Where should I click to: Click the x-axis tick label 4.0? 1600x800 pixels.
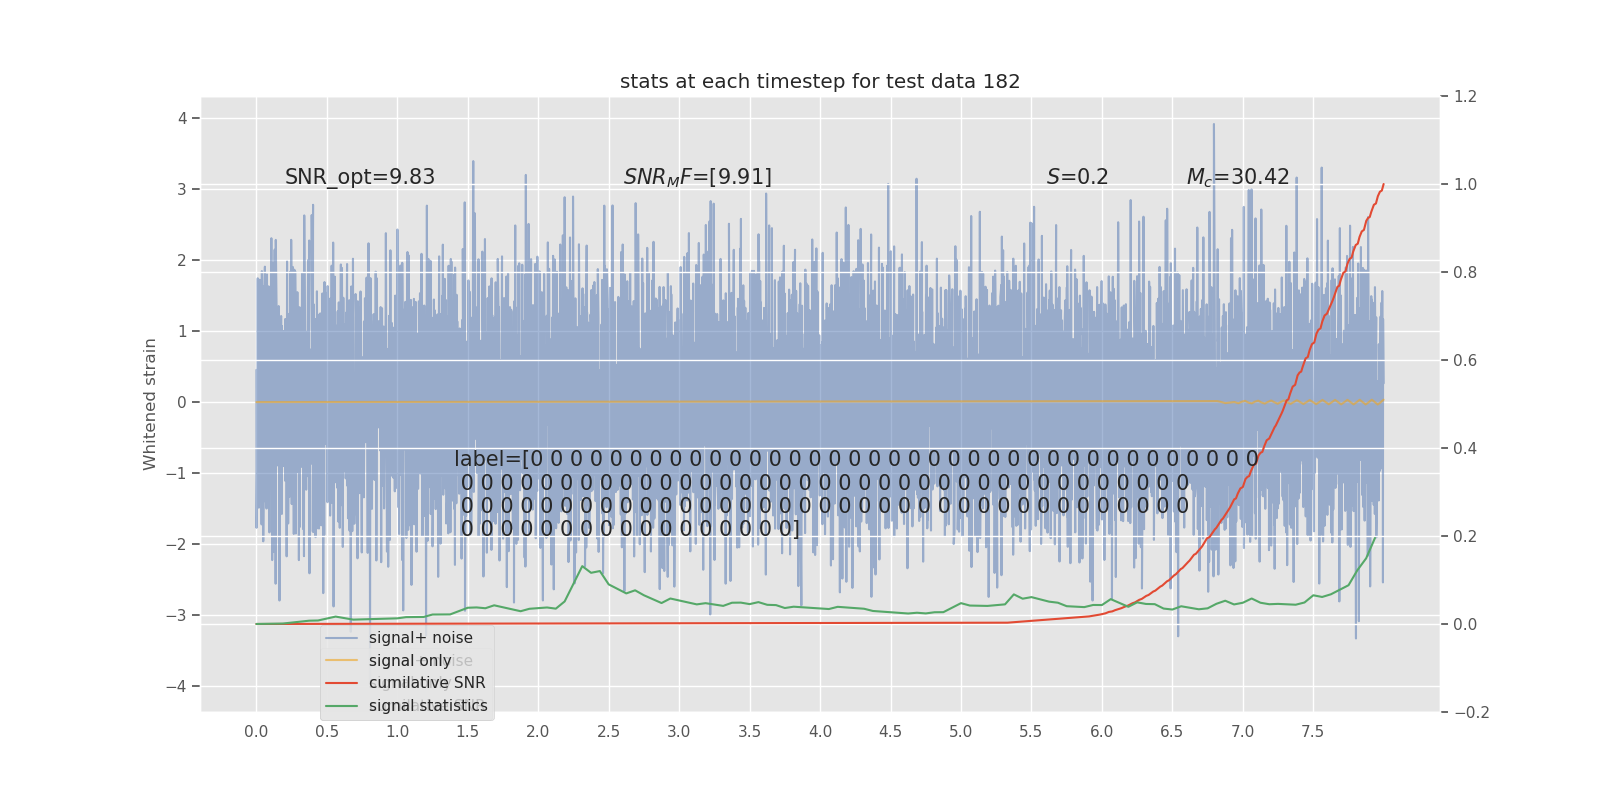[820, 732]
